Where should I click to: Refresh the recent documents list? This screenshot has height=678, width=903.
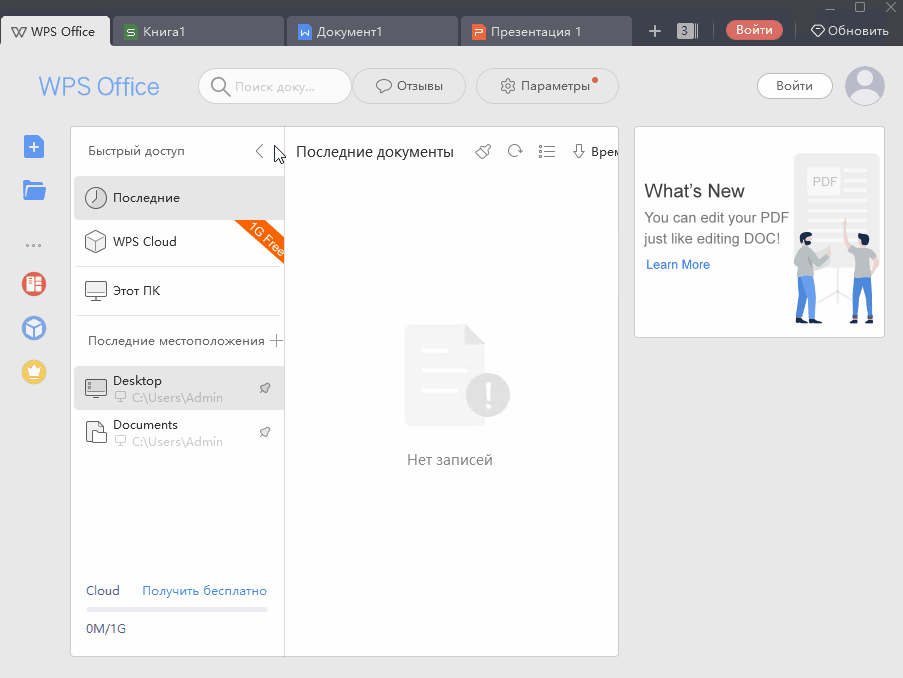[515, 151]
